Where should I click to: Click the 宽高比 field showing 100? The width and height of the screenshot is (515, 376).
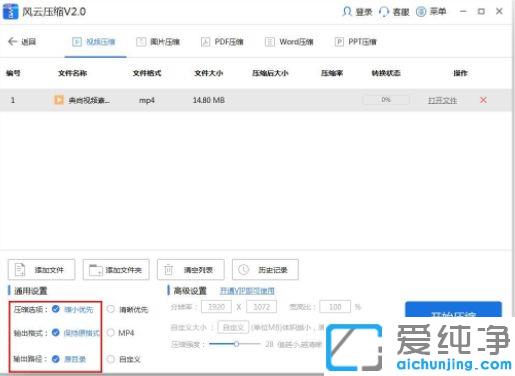pyautogui.click(x=335, y=307)
